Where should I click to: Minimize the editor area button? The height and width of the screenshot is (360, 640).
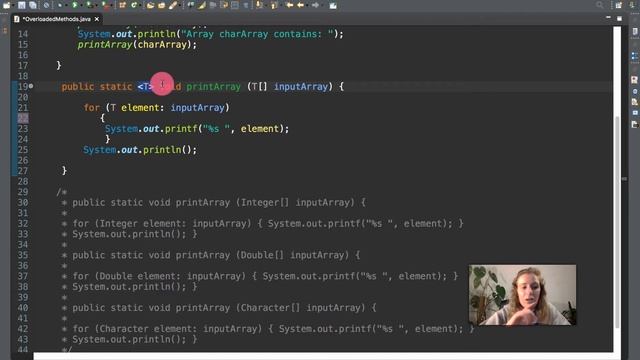(608, 18)
